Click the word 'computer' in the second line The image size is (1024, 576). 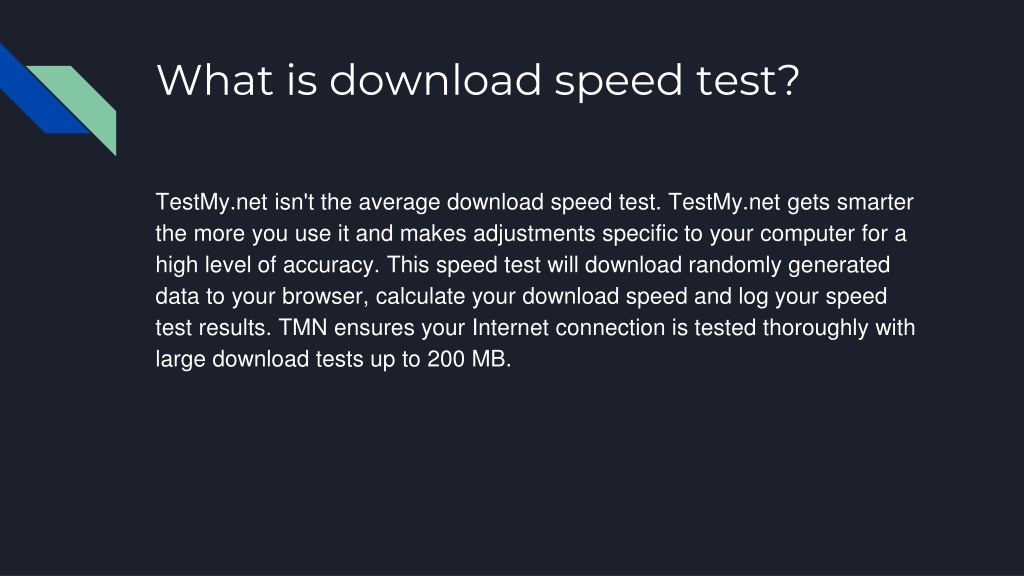point(807,235)
